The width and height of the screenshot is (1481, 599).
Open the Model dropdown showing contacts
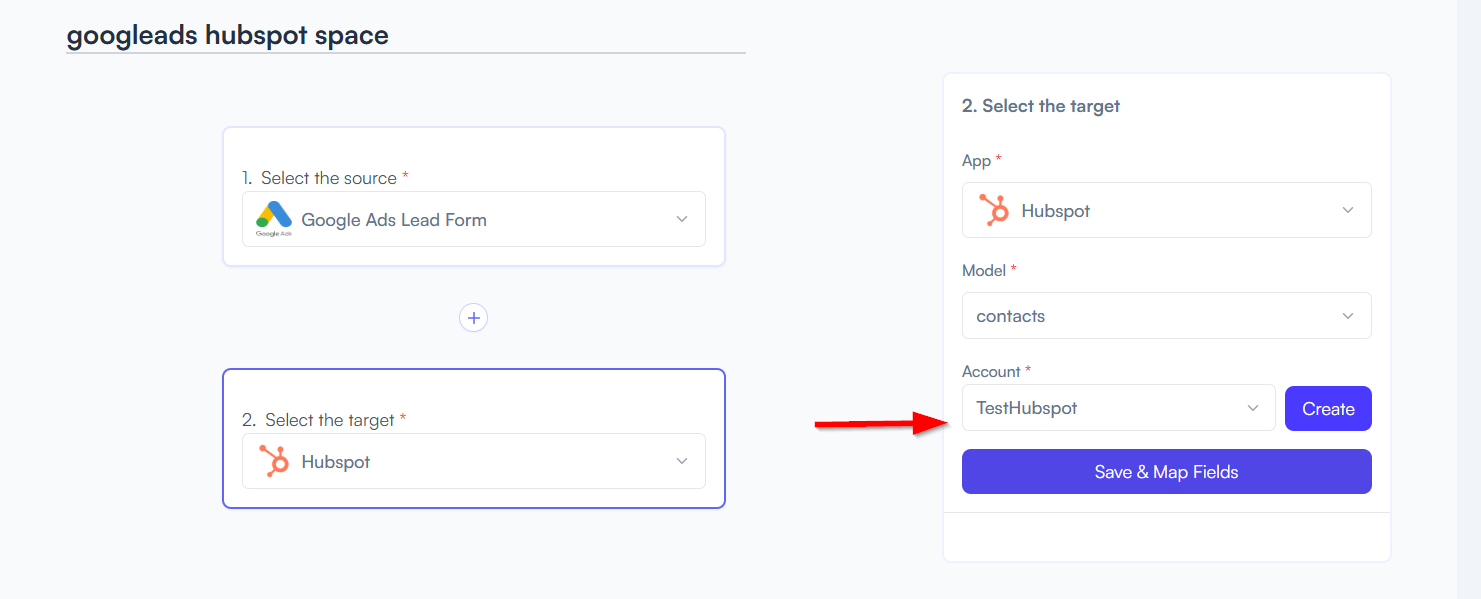coord(1167,316)
